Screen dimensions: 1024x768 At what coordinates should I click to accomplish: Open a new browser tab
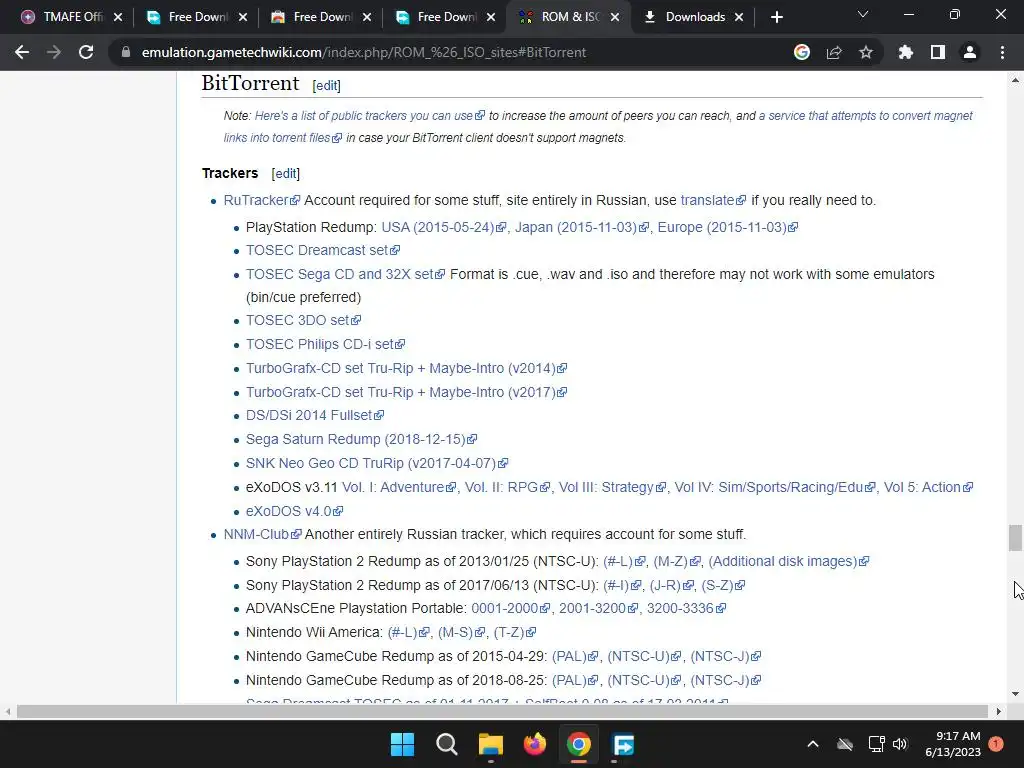point(776,17)
